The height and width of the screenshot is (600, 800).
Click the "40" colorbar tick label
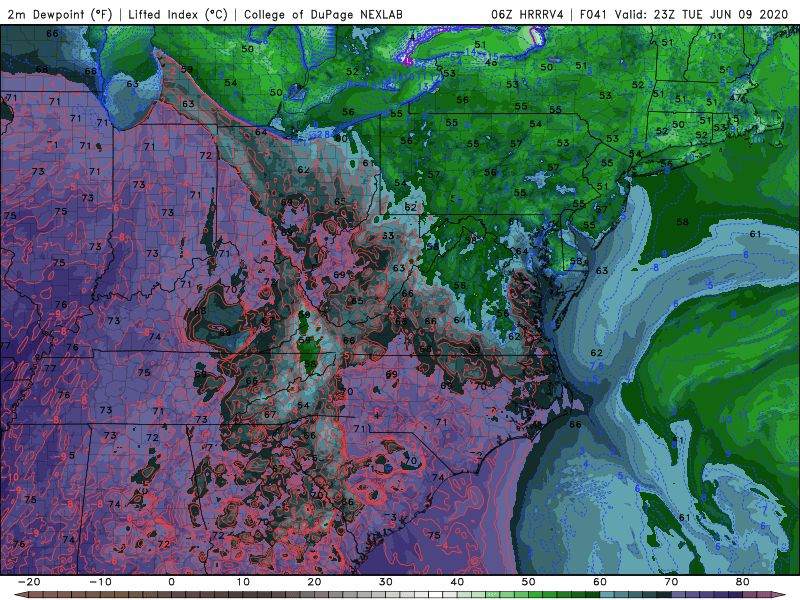tap(457, 582)
